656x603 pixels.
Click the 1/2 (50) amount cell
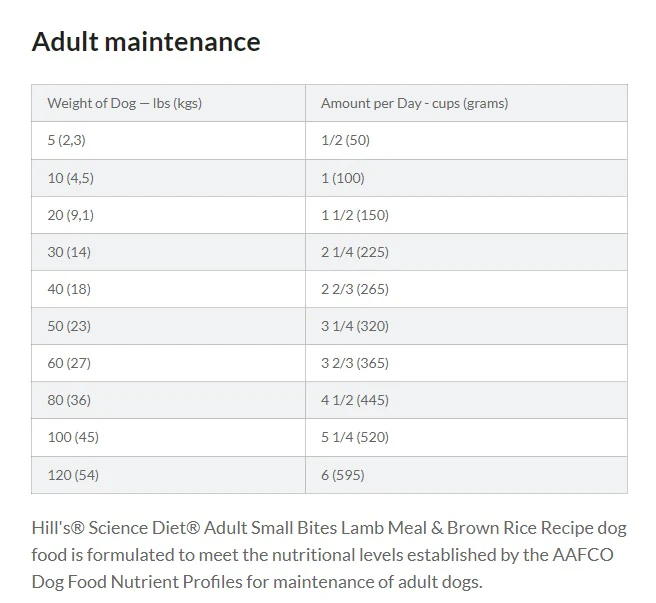(x=466, y=141)
